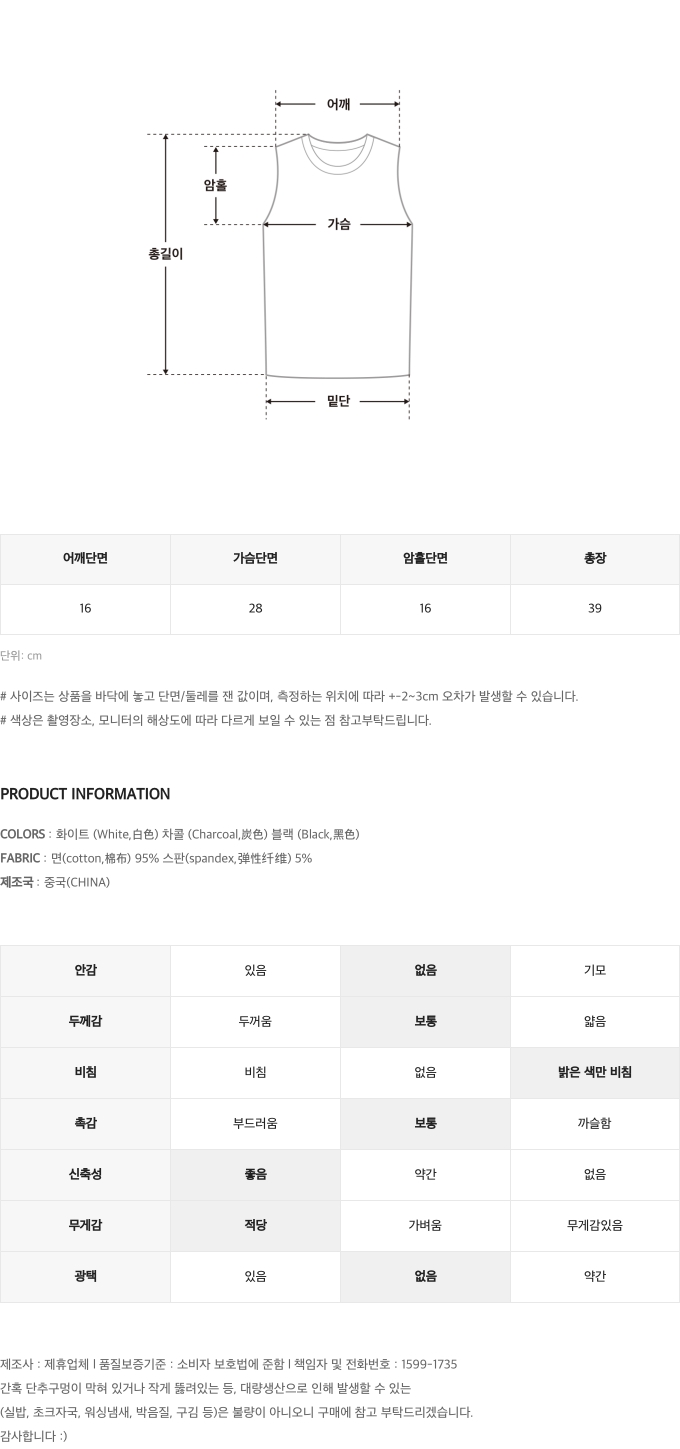Click the 암홀 label on the diagram
The height and width of the screenshot is (1449, 680).
pos(215,185)
